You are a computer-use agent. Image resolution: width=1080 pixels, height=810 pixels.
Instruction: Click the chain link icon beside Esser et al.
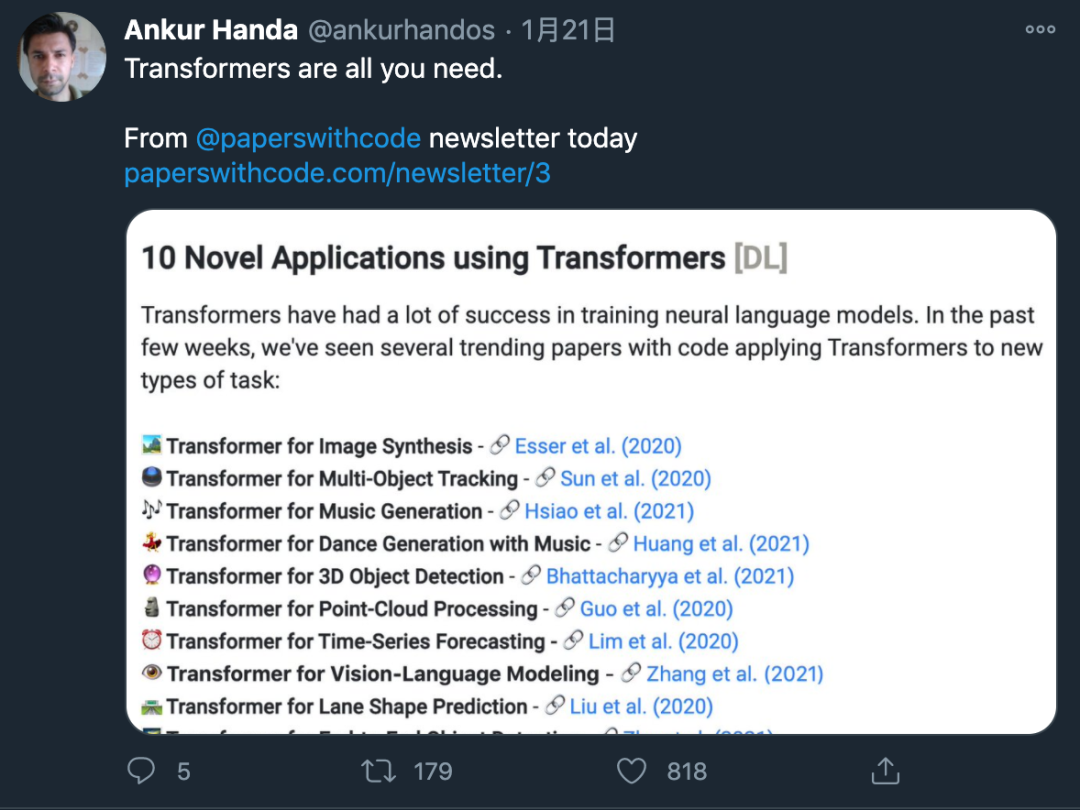coord(497,446)
